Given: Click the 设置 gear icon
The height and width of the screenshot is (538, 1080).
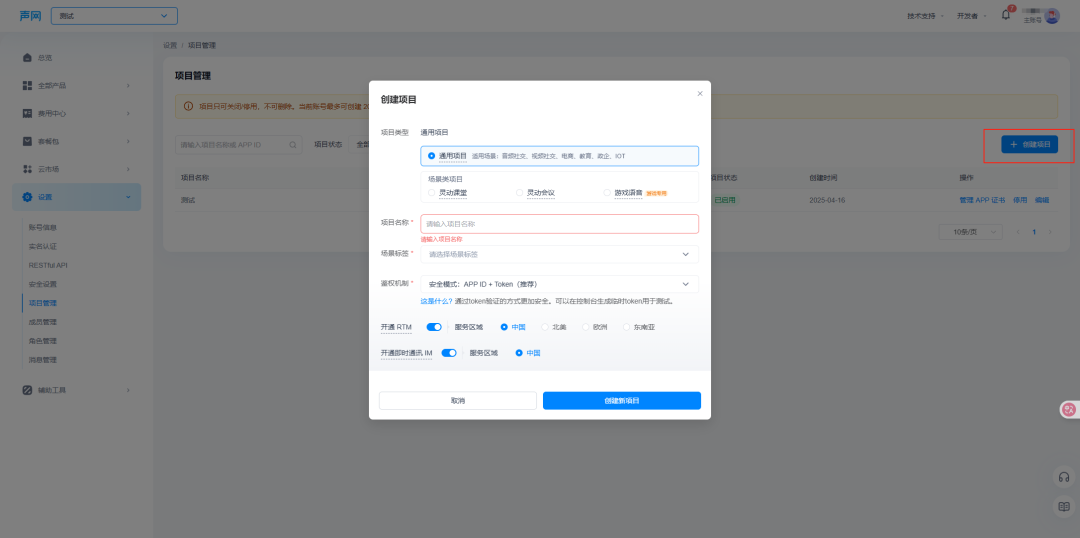Looking at the screenshot, I should pos(28,197).
